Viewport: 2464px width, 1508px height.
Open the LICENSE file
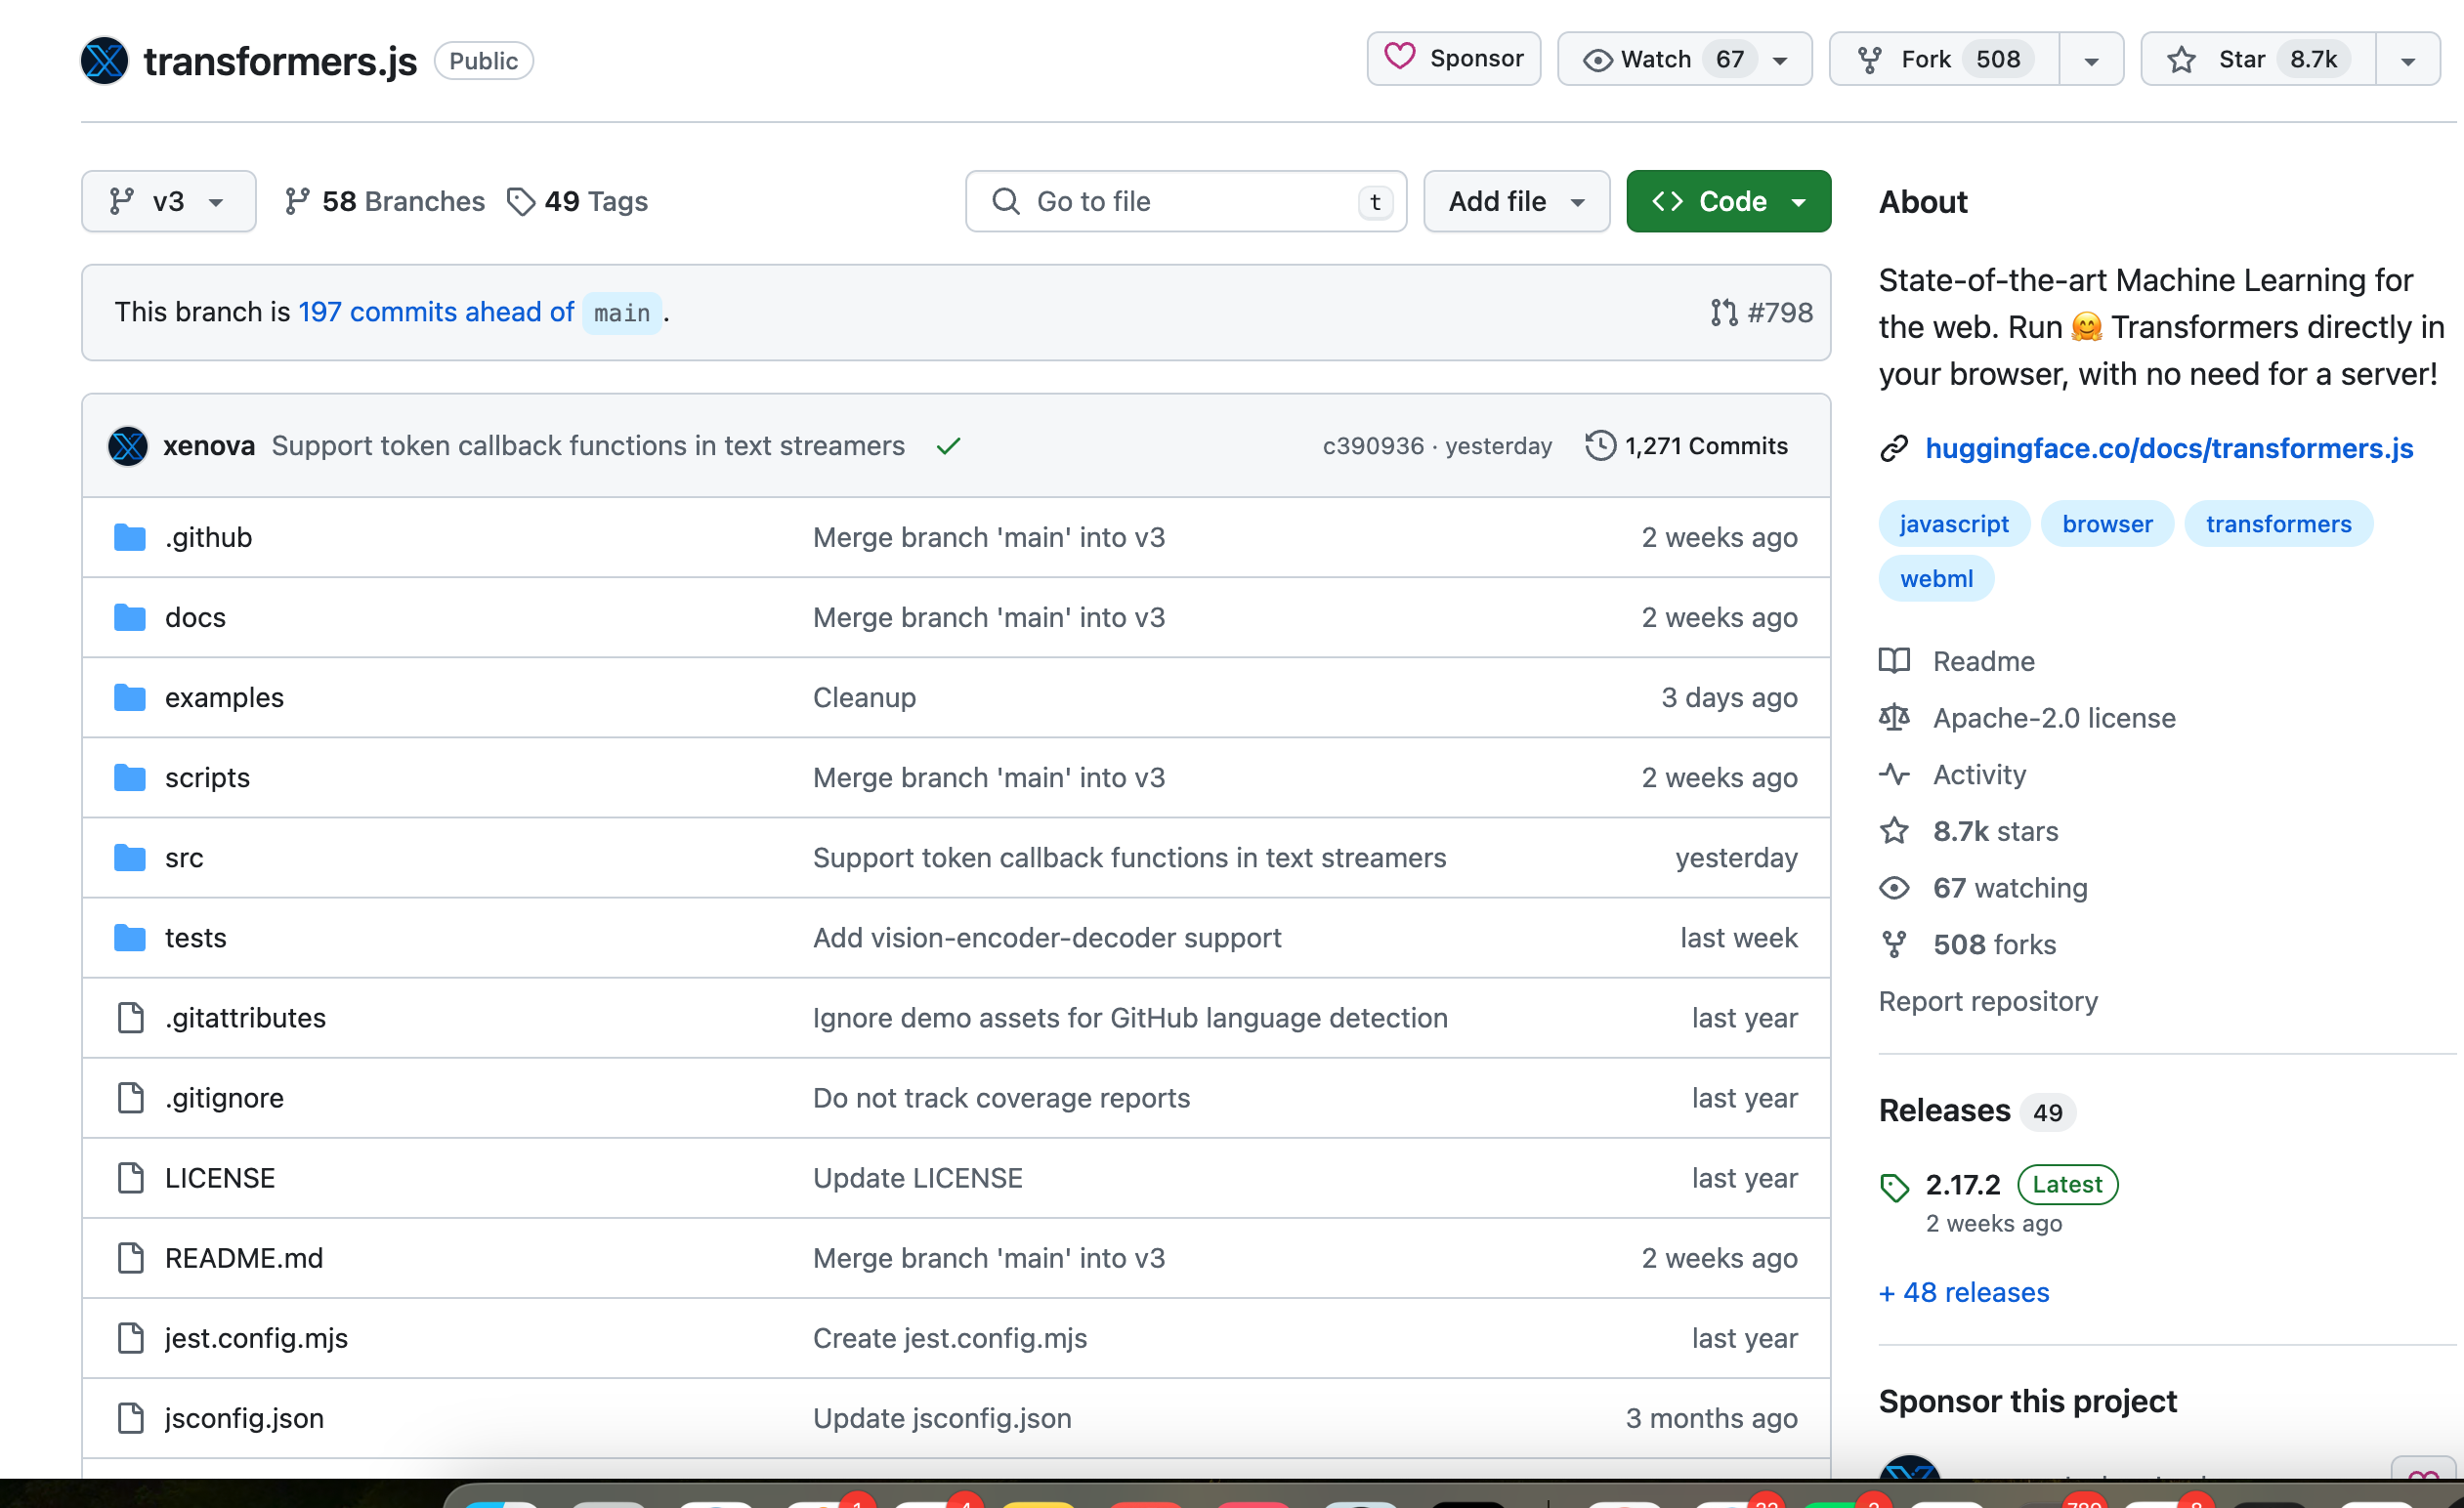(x=219, y=1177)
